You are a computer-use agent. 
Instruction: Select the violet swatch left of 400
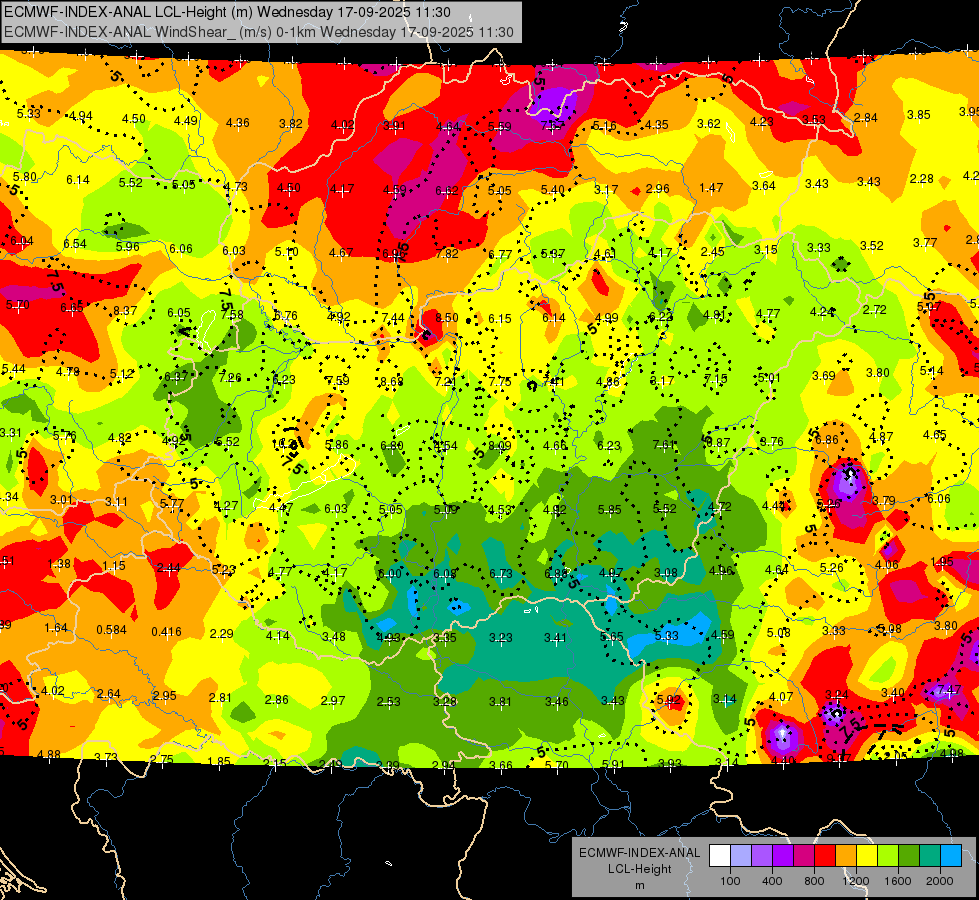762,856
